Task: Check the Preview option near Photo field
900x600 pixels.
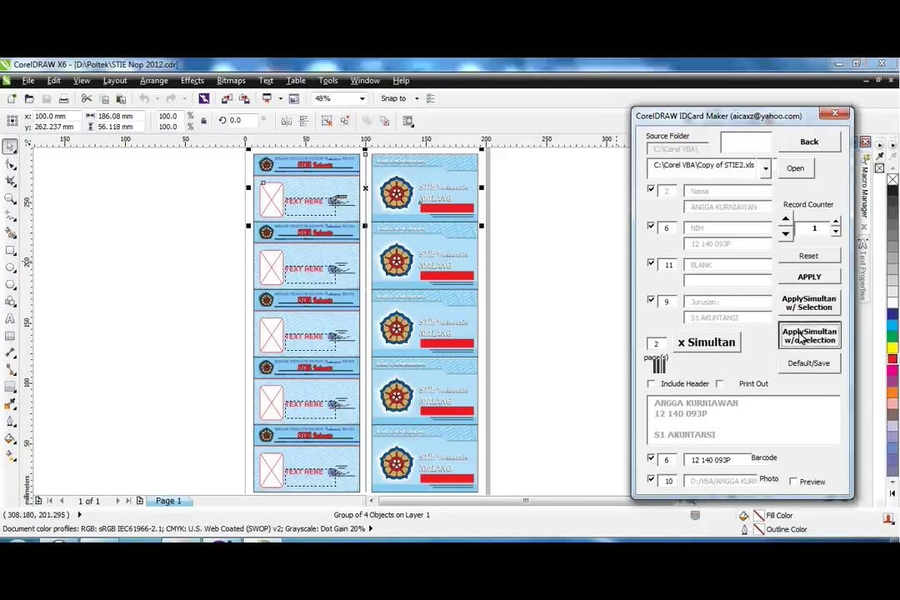Action: (794, 481)
